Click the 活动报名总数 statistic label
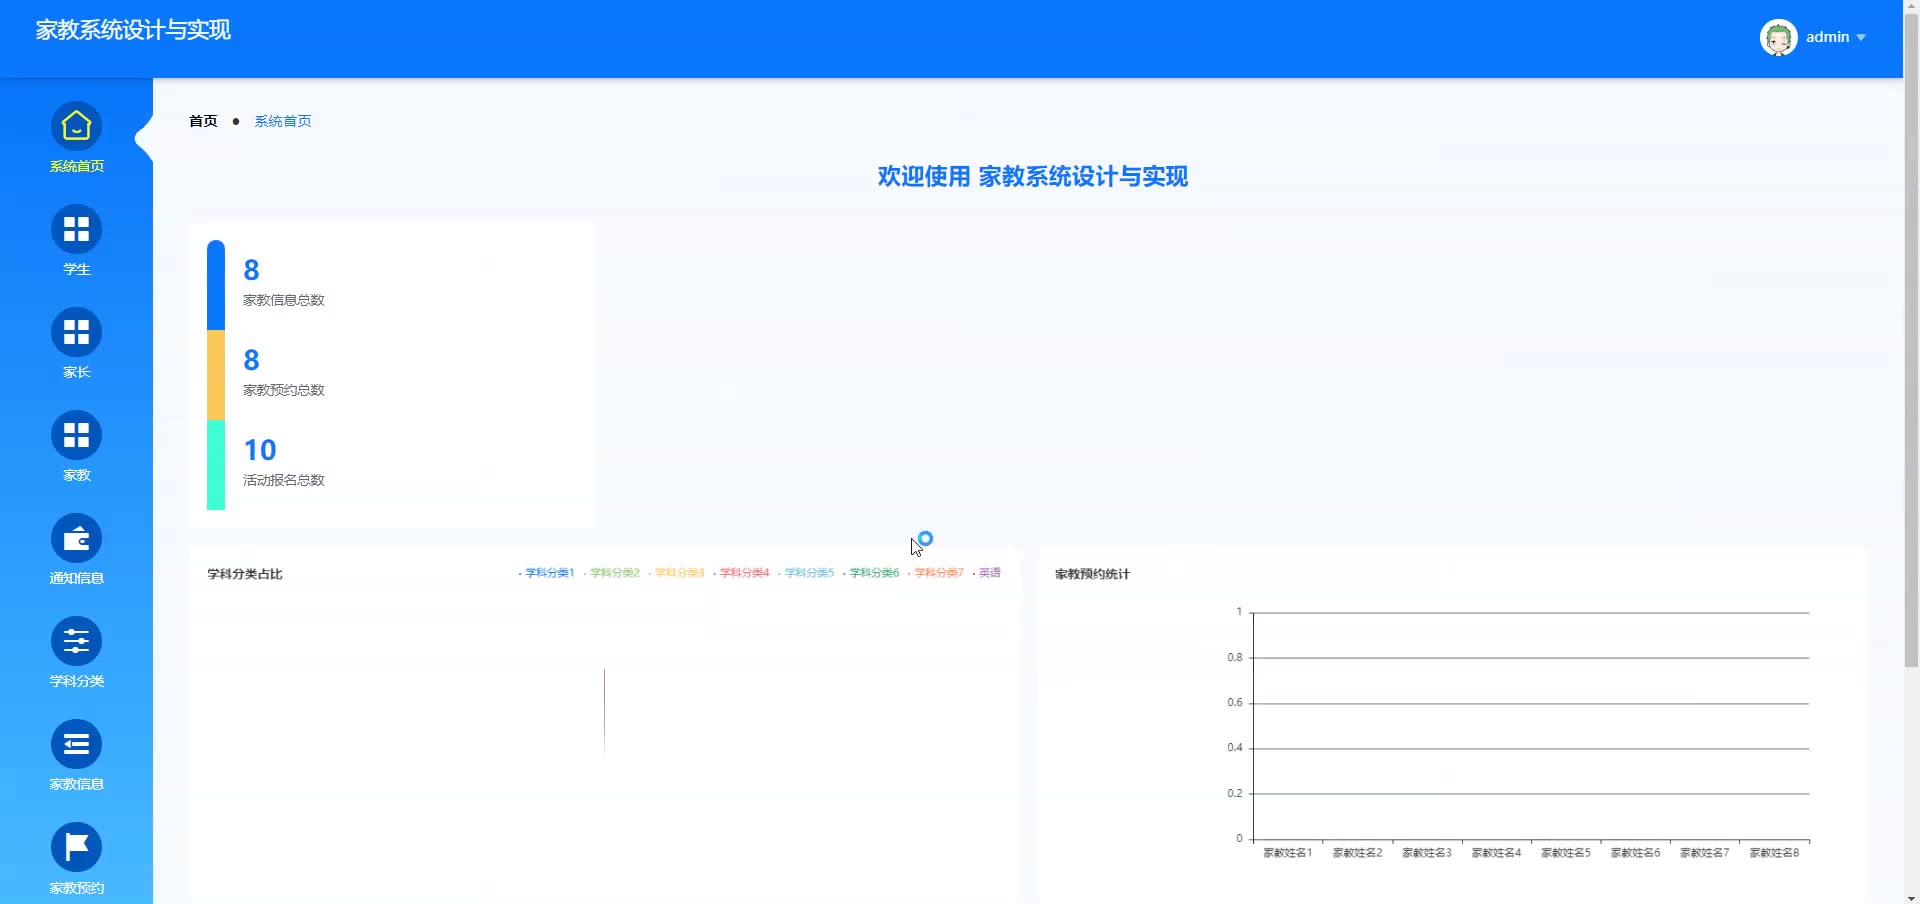1920x904 pixels. point(284,480)
